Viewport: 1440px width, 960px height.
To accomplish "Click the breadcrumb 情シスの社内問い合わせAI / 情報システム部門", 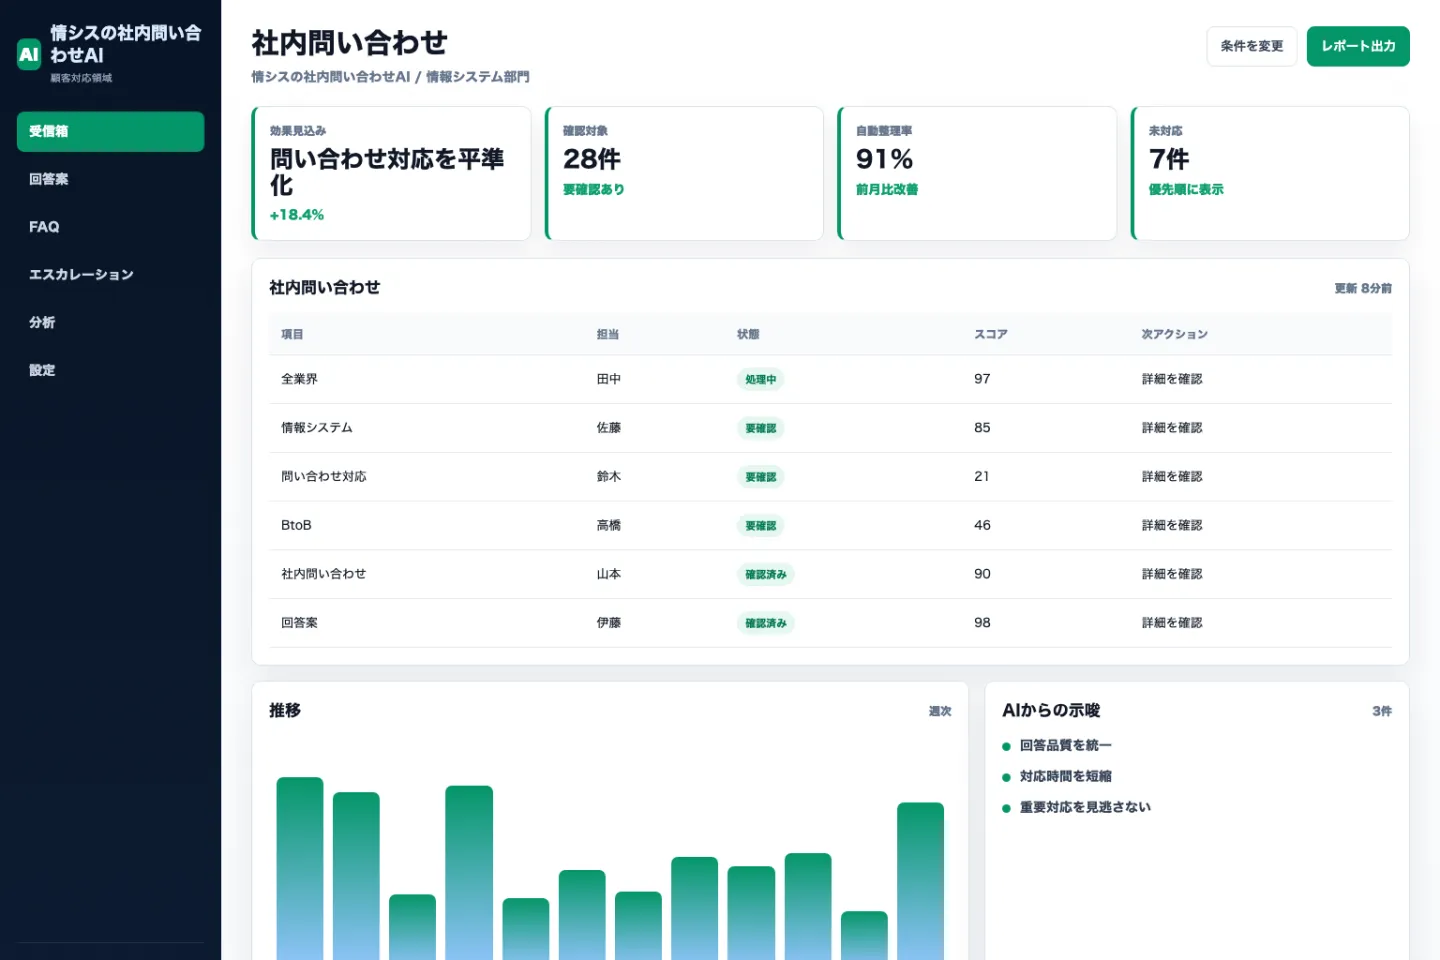I will click(x=390, y=77).
